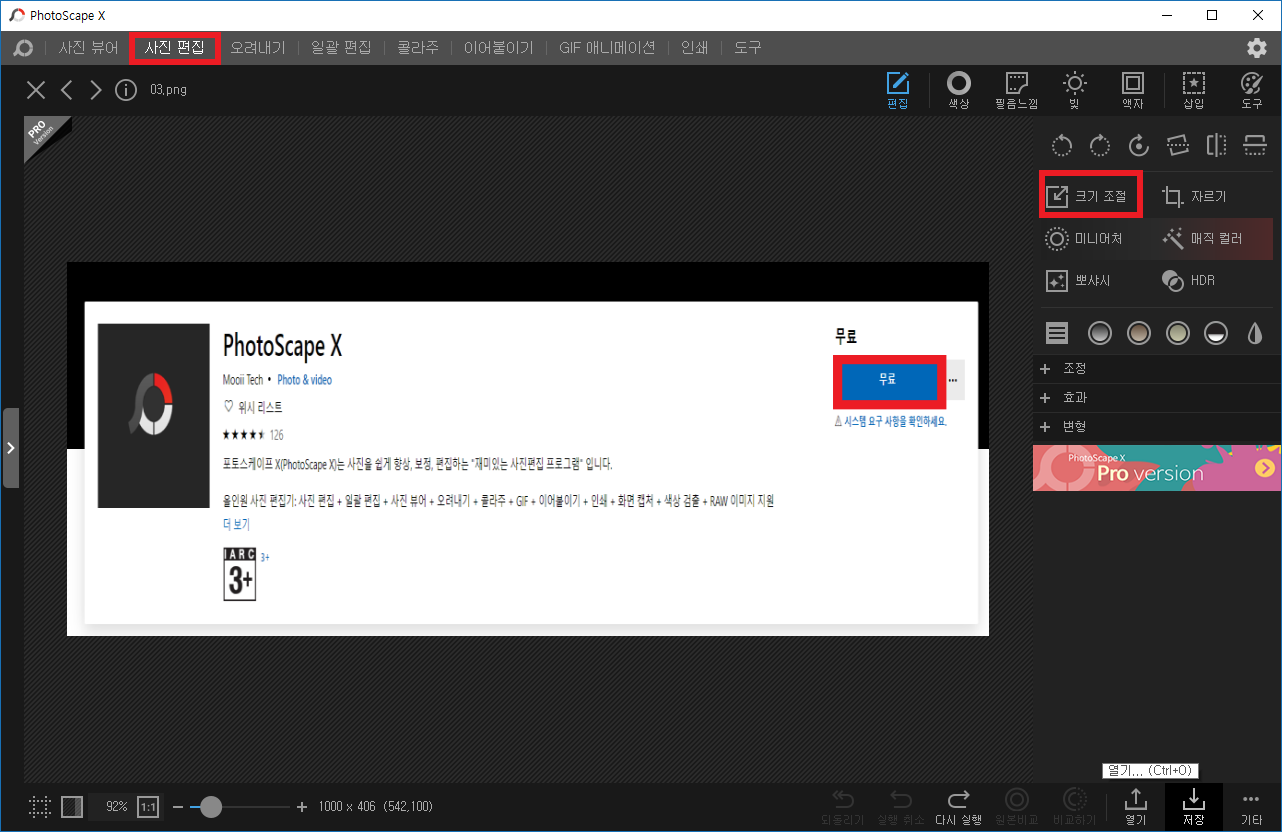Apply 매직 컬러 magic color
This screenshot has height=832, width=1282.
point(1203,239)
